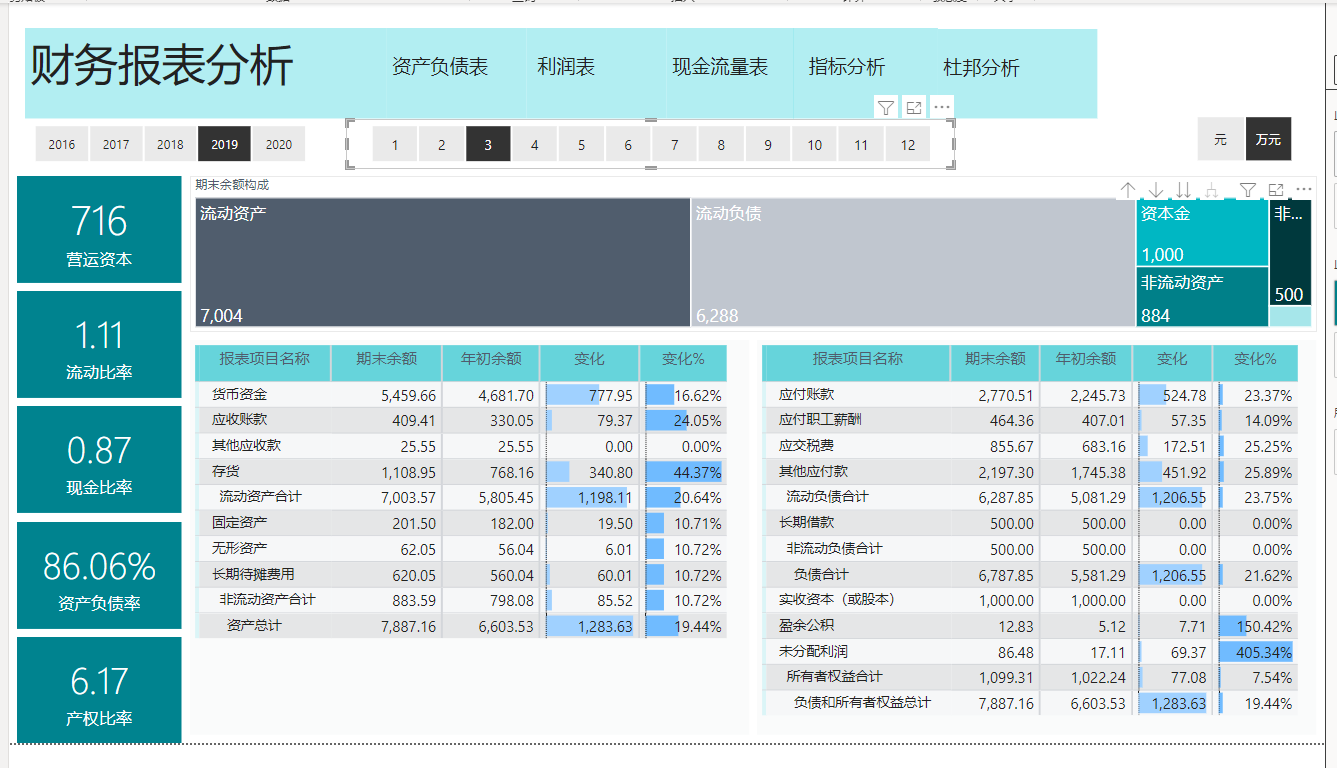Choose month 1 in month slicer
This screenshot has width=1337, height=768.
click(395, 144)
